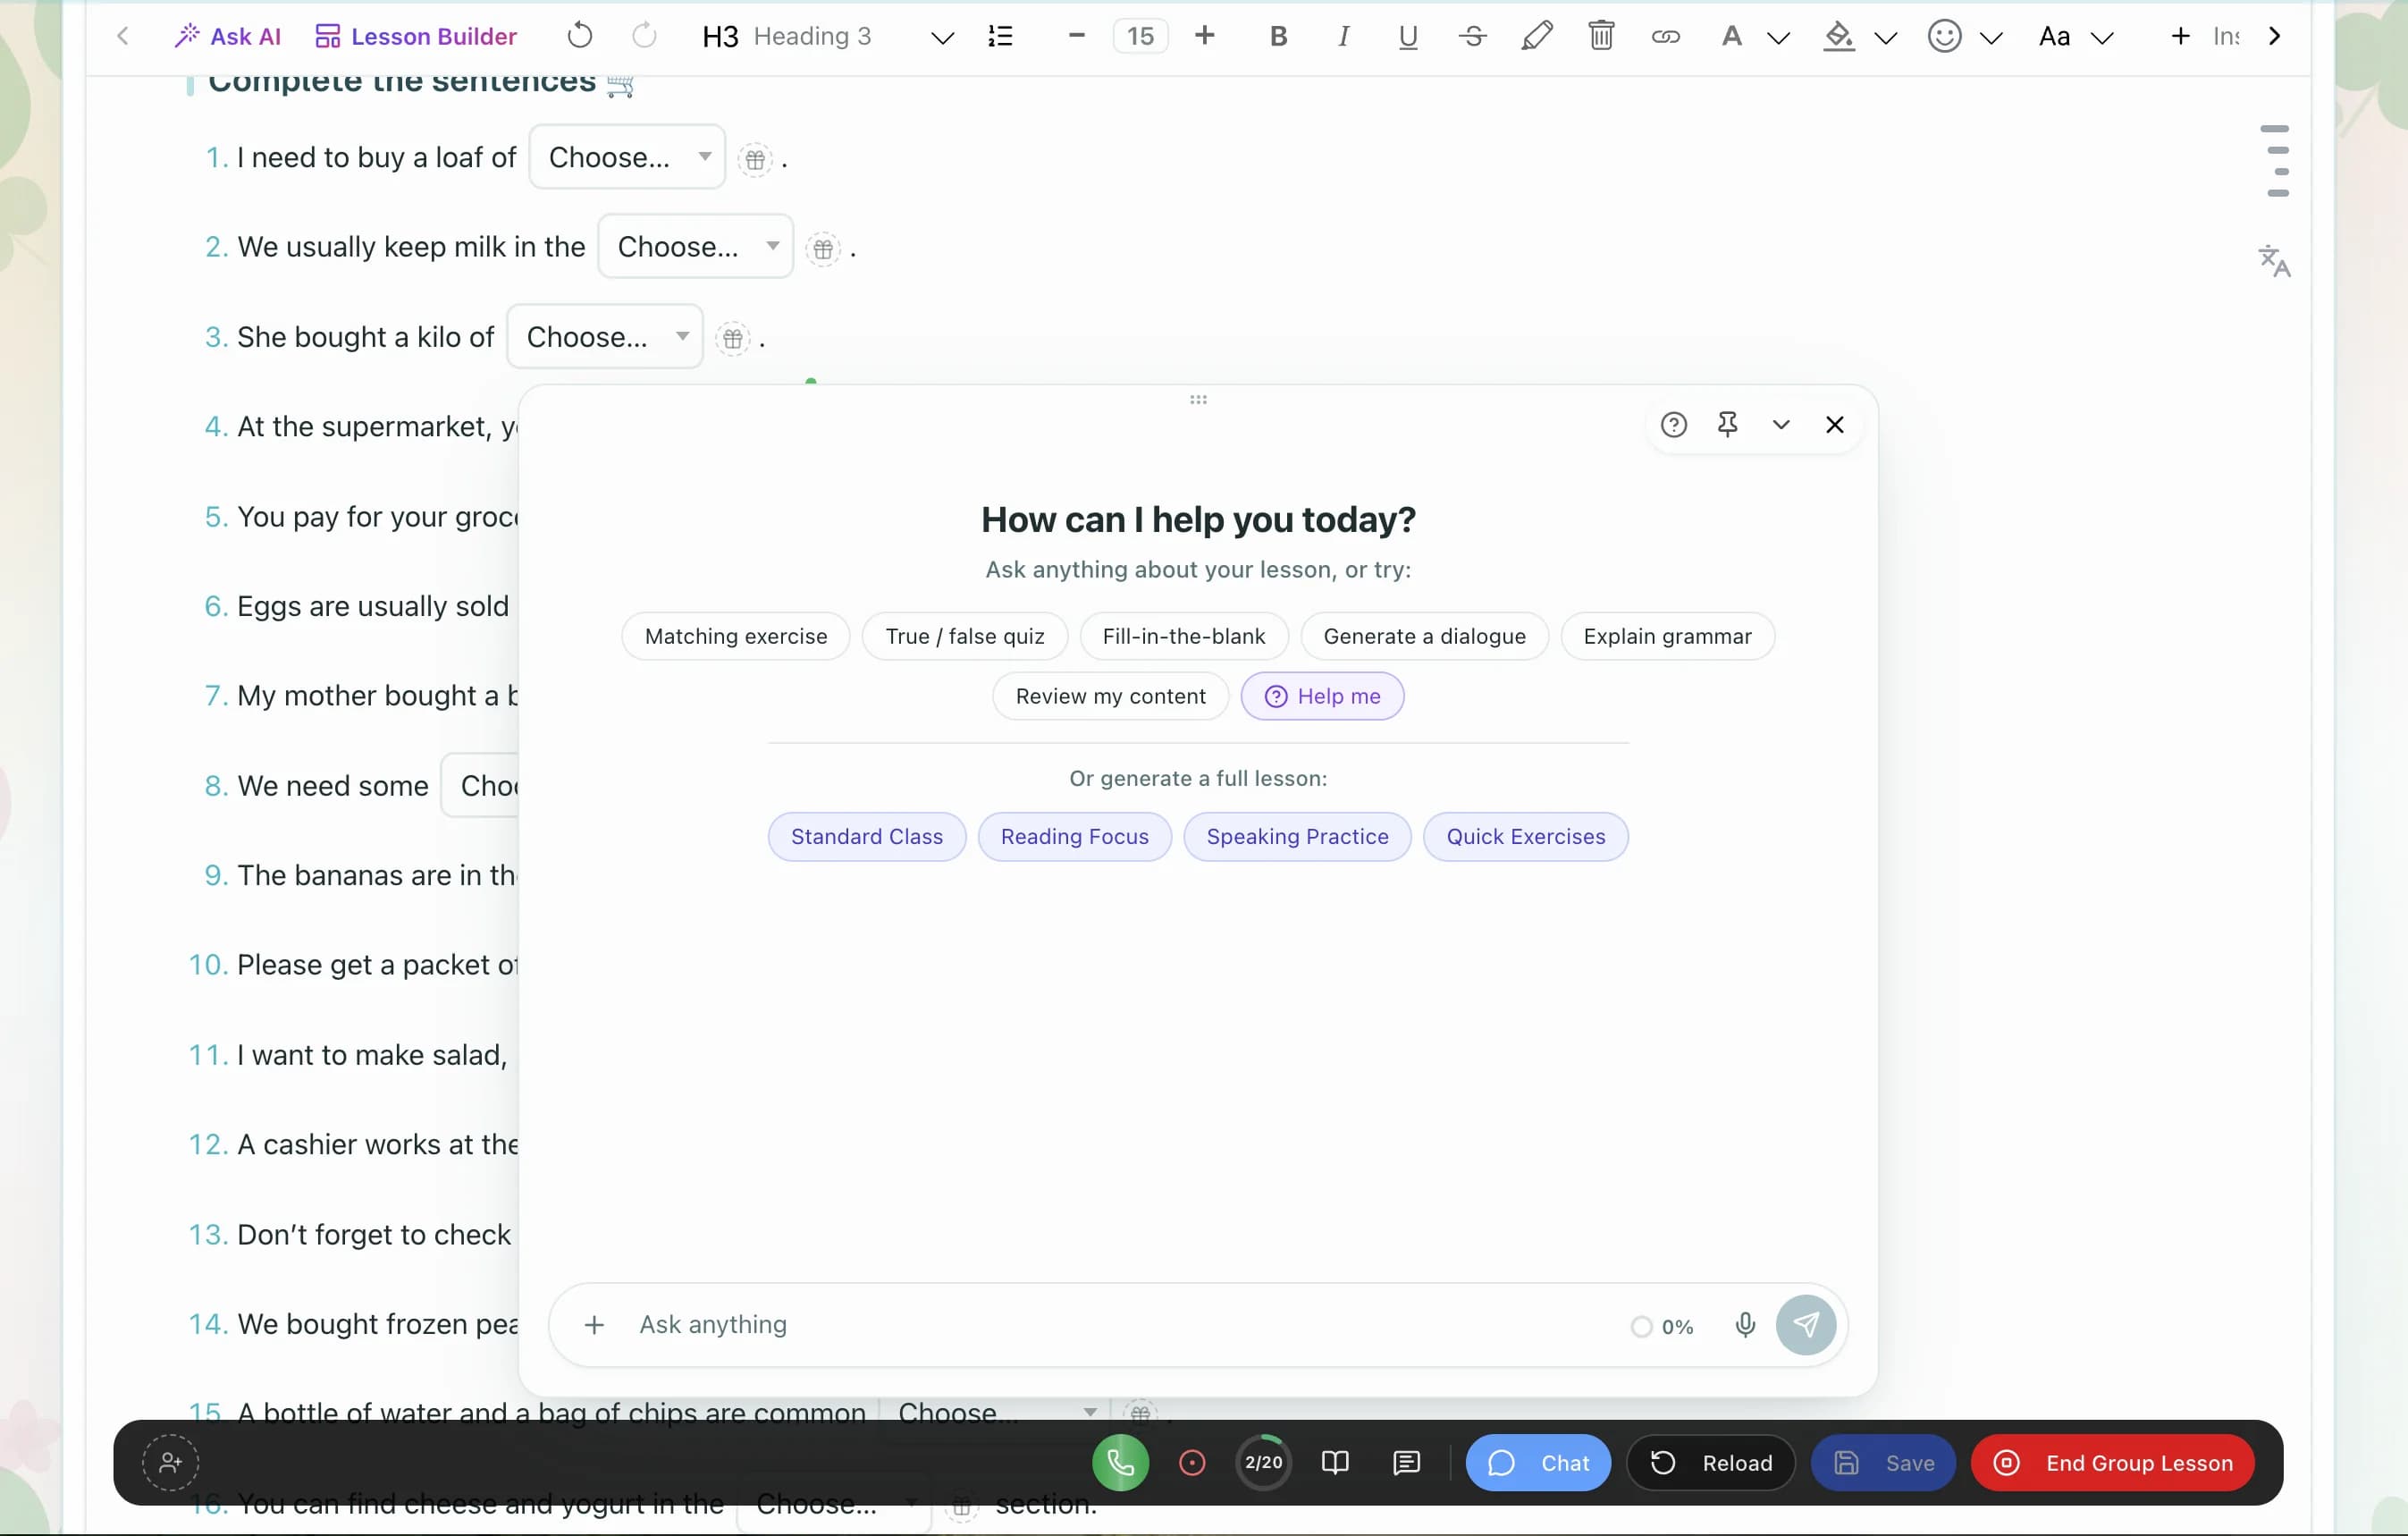Click the text color A icon

pyautogui.click(x=1731, y=36)
